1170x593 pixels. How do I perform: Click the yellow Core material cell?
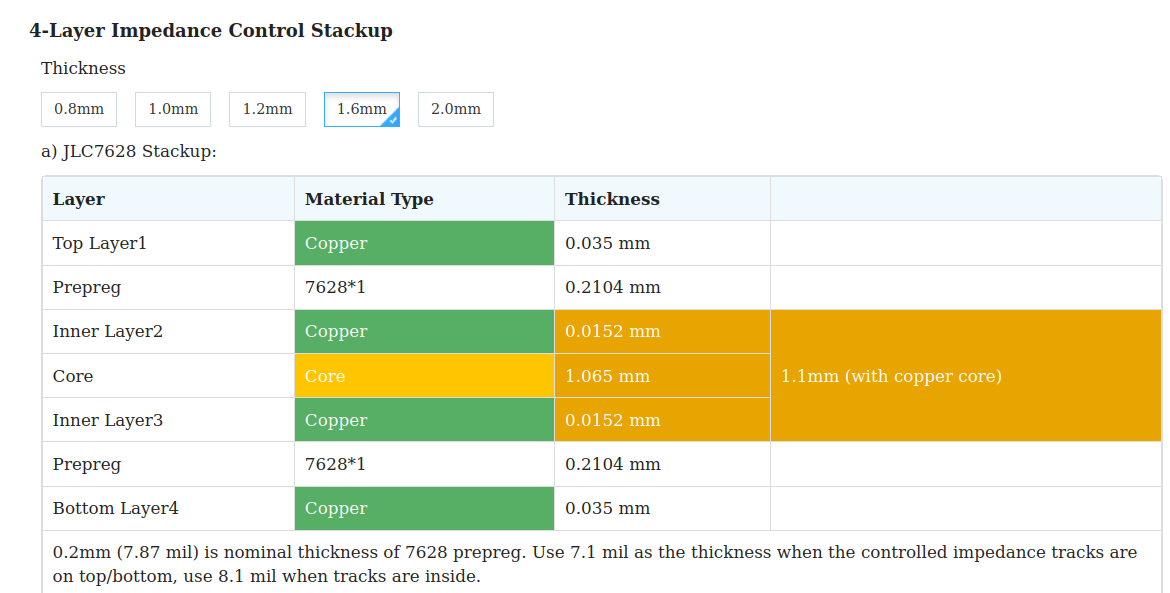pos(424,376)
